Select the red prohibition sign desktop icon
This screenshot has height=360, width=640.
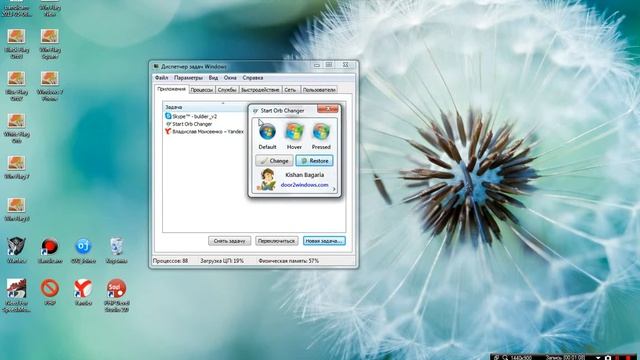point(50,292)
